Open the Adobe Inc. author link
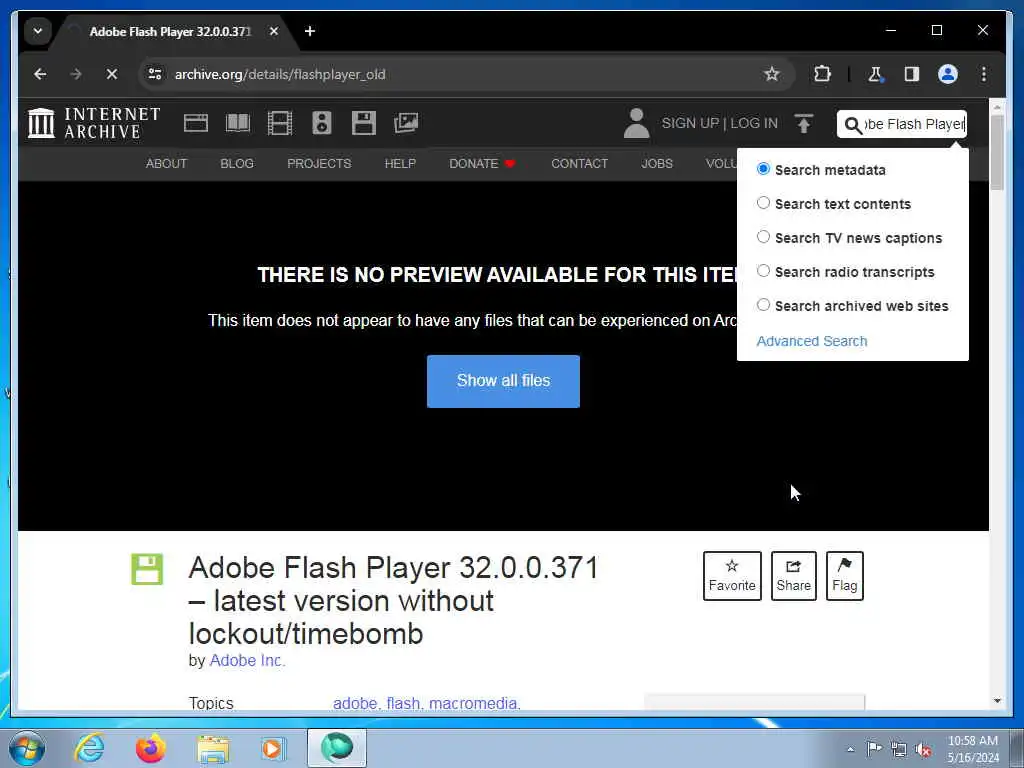This screenshot has height=768, width=1024. point(247,660)
